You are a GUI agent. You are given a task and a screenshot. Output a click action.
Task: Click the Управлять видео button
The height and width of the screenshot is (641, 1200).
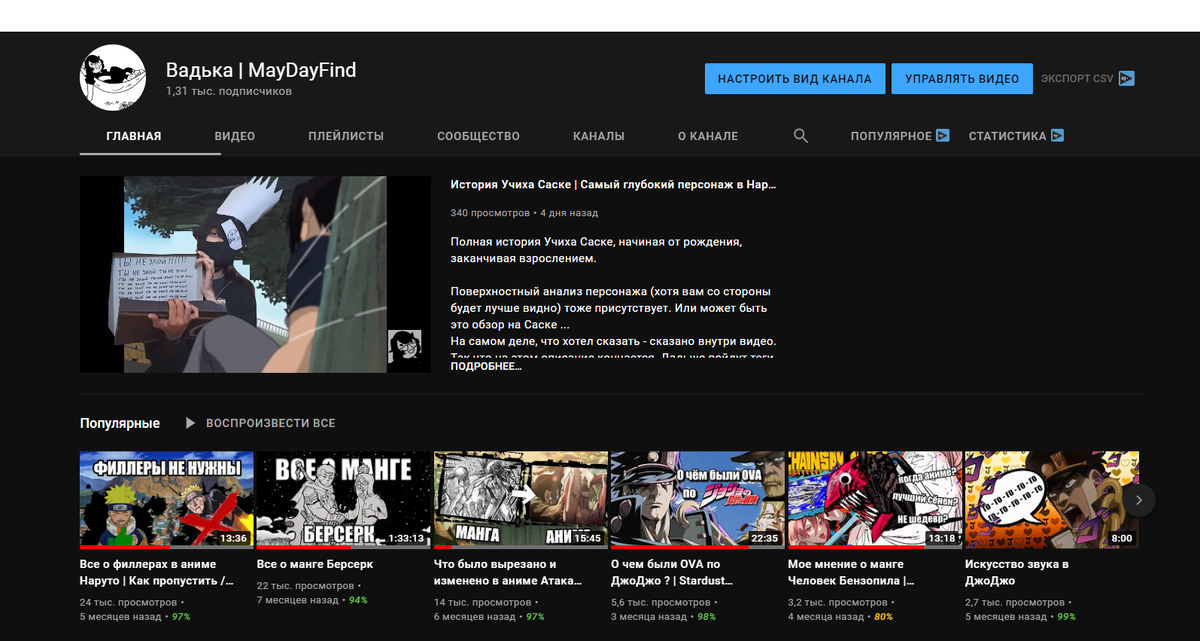[x=962, y=79]
